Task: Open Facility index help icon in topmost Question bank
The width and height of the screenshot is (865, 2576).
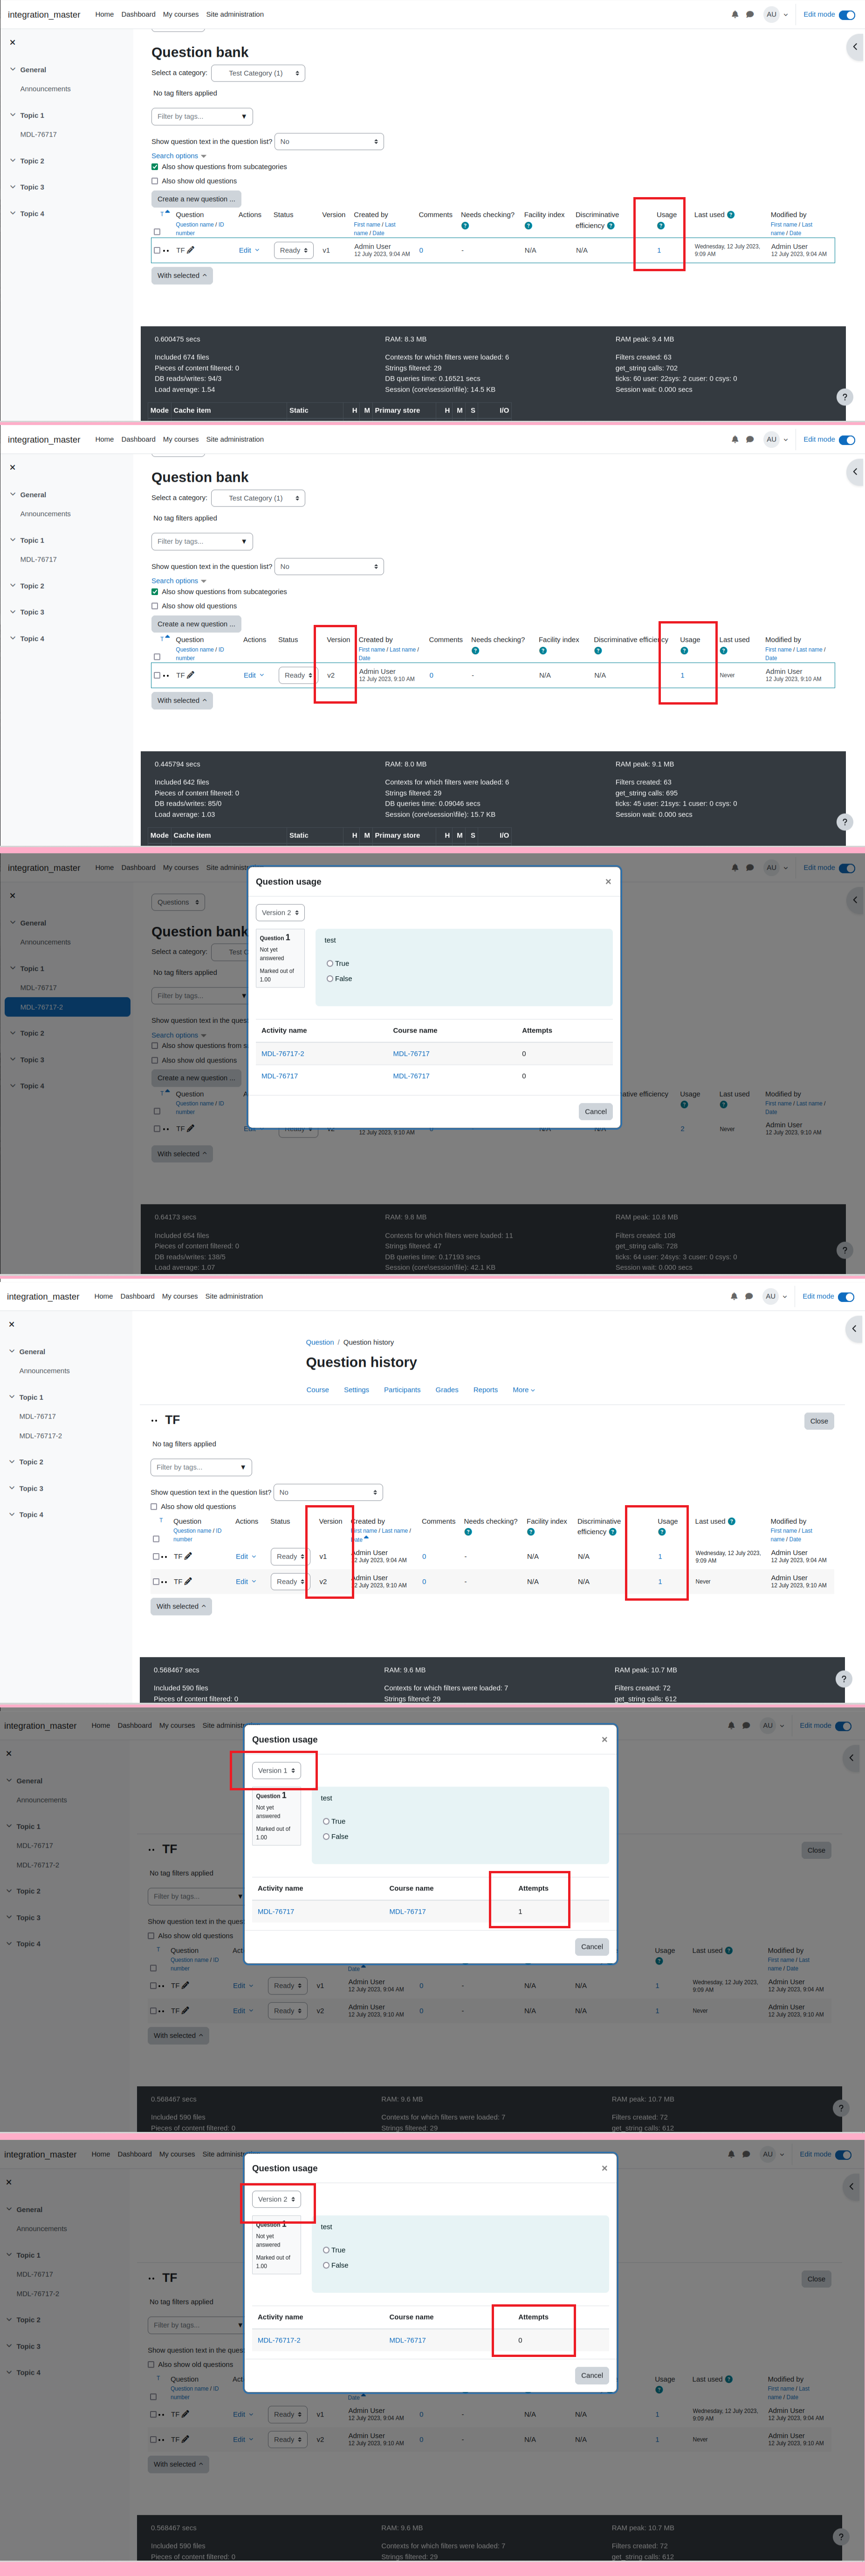Action: click(528, 226)
